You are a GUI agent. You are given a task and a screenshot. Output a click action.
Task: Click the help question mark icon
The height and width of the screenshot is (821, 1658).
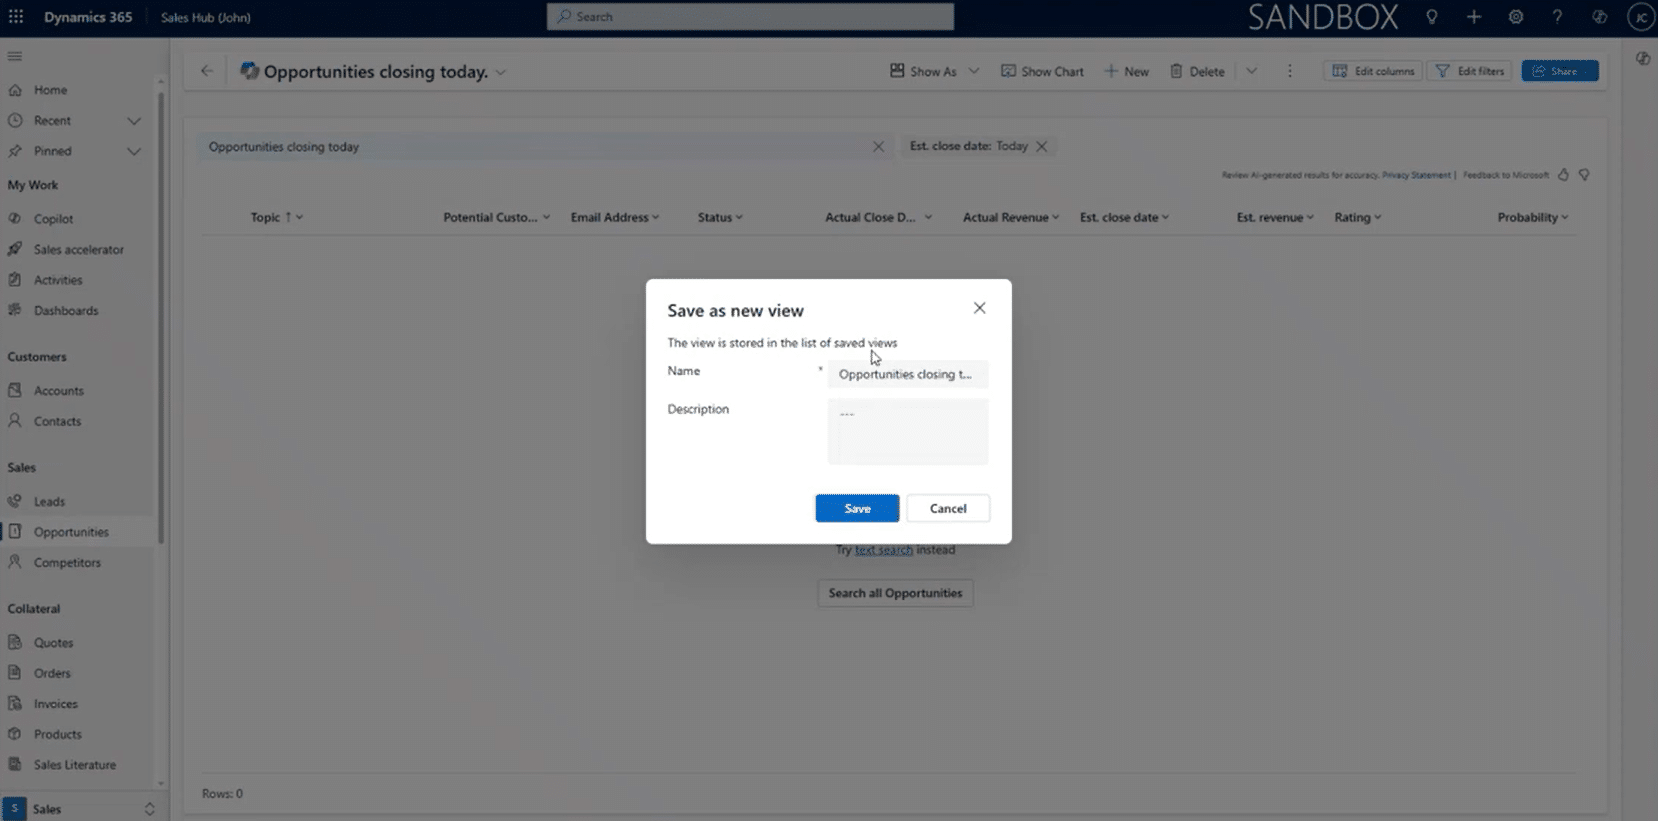point(1557,17)
